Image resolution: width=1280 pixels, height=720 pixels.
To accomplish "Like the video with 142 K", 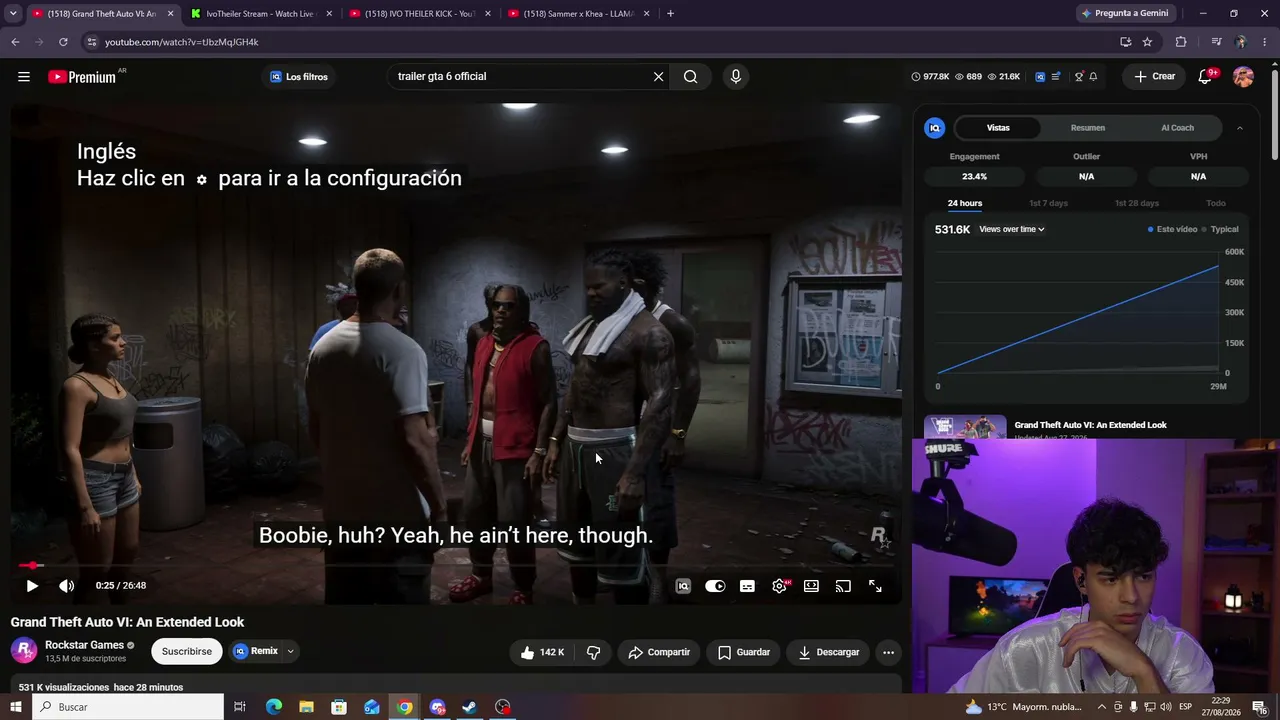I will (x=541, y=652).
